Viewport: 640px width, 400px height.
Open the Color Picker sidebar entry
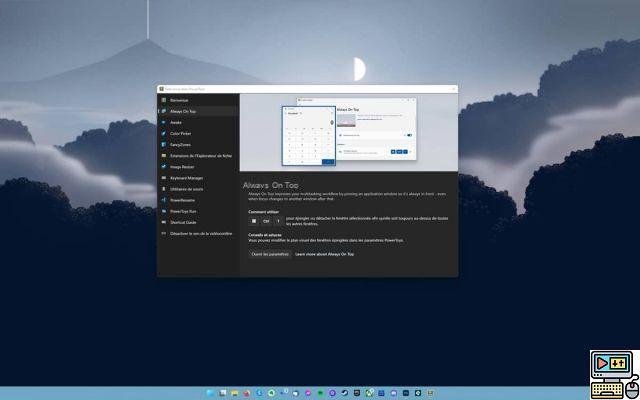tap(198, 133)
